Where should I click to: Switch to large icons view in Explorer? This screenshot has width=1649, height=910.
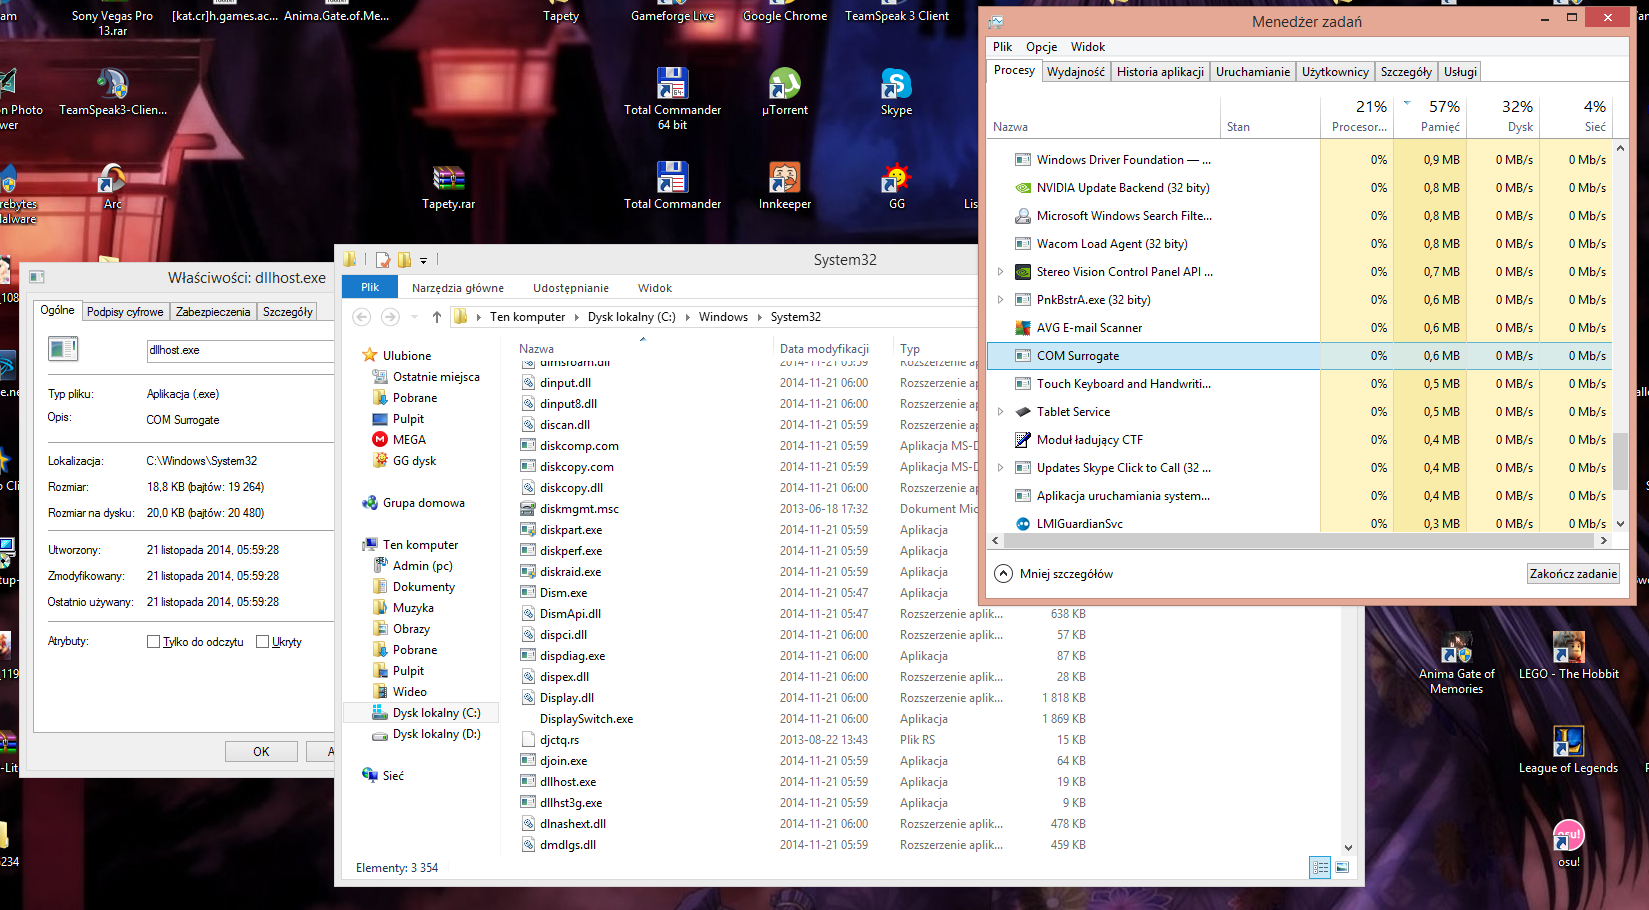point(1342,868)
